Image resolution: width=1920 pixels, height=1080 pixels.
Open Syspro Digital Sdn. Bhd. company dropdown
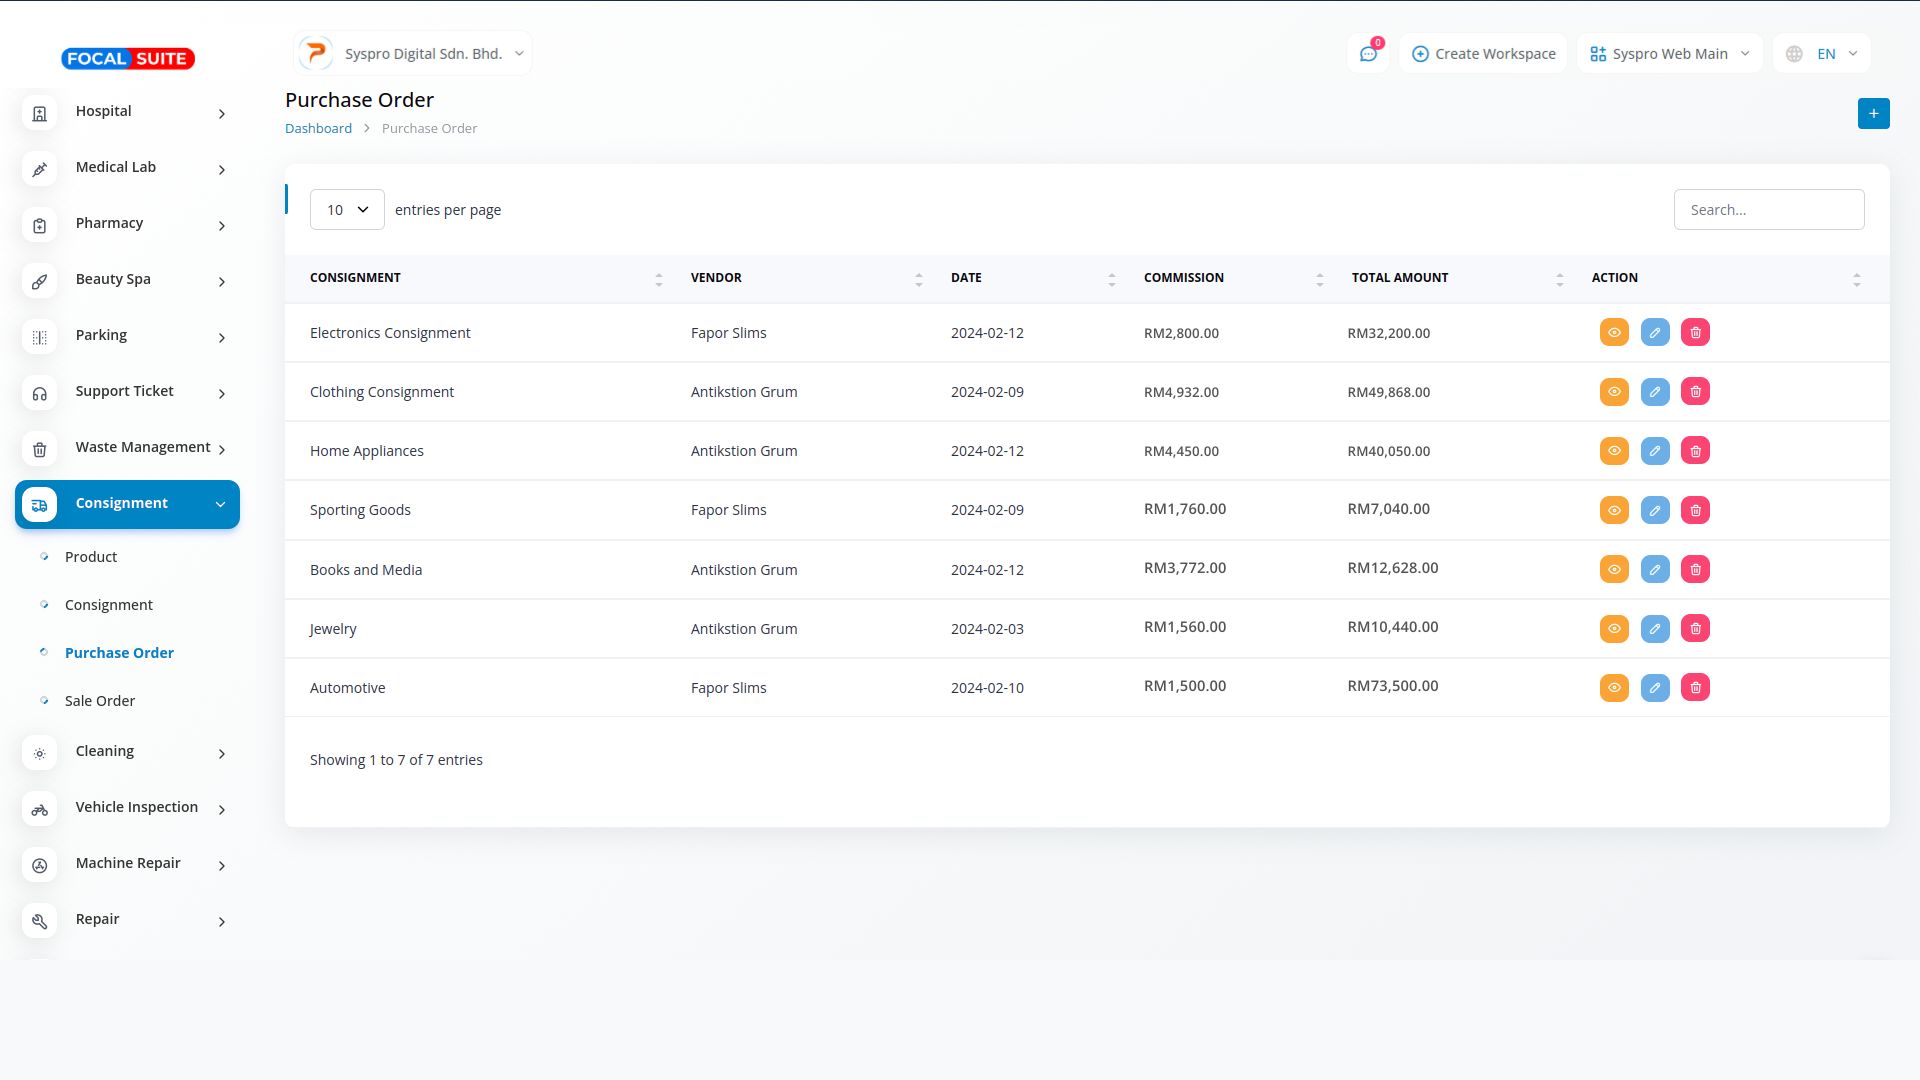tap(413, 54)
